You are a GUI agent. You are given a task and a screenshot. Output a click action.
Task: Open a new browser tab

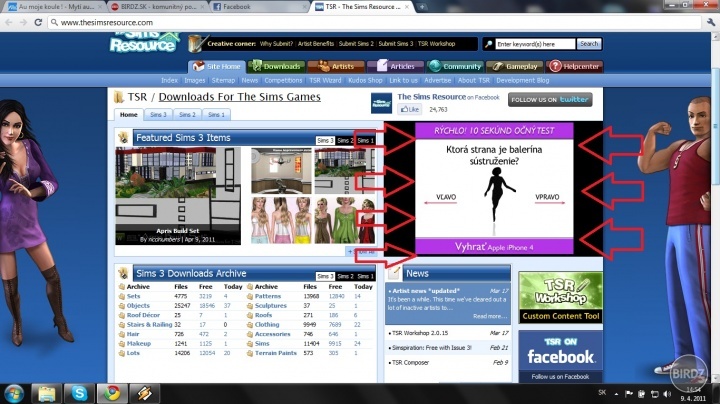coord(422,7)
